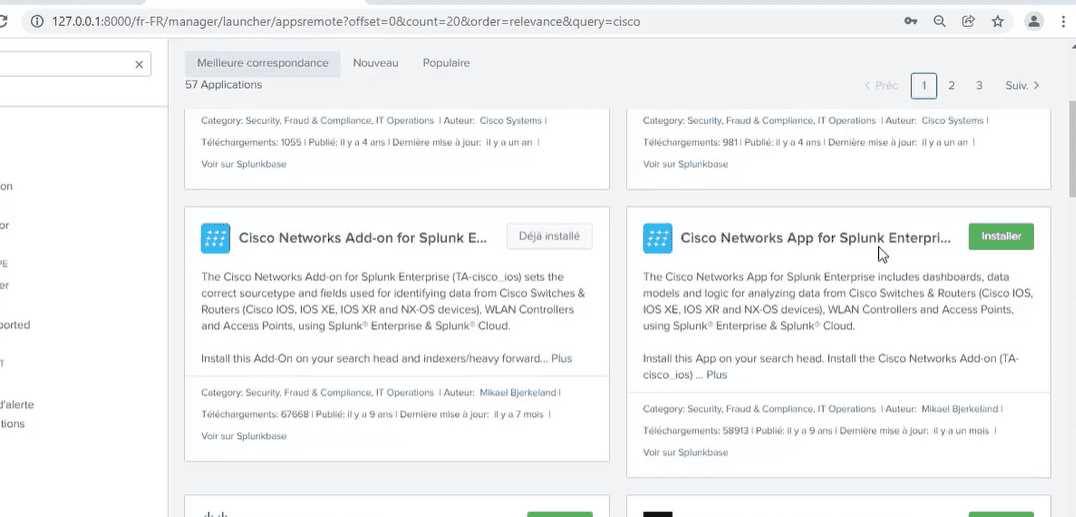Click Security, Fraud & Compliance category in Add-on card
The width and height of the screenshot is (1076, 517).
point(309,393)
